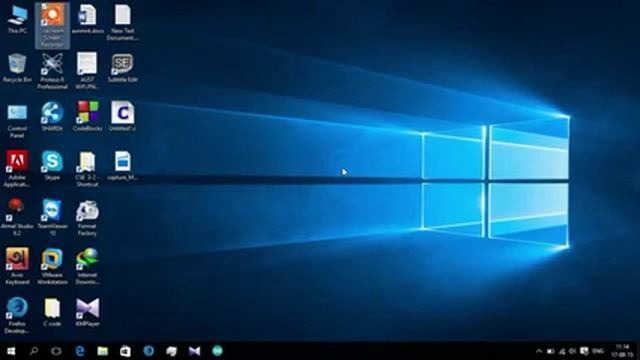The width and height of the screenshot is (640, 360).
Task: Select the VMware Workstation shortcut
Action: click(52, 267)
